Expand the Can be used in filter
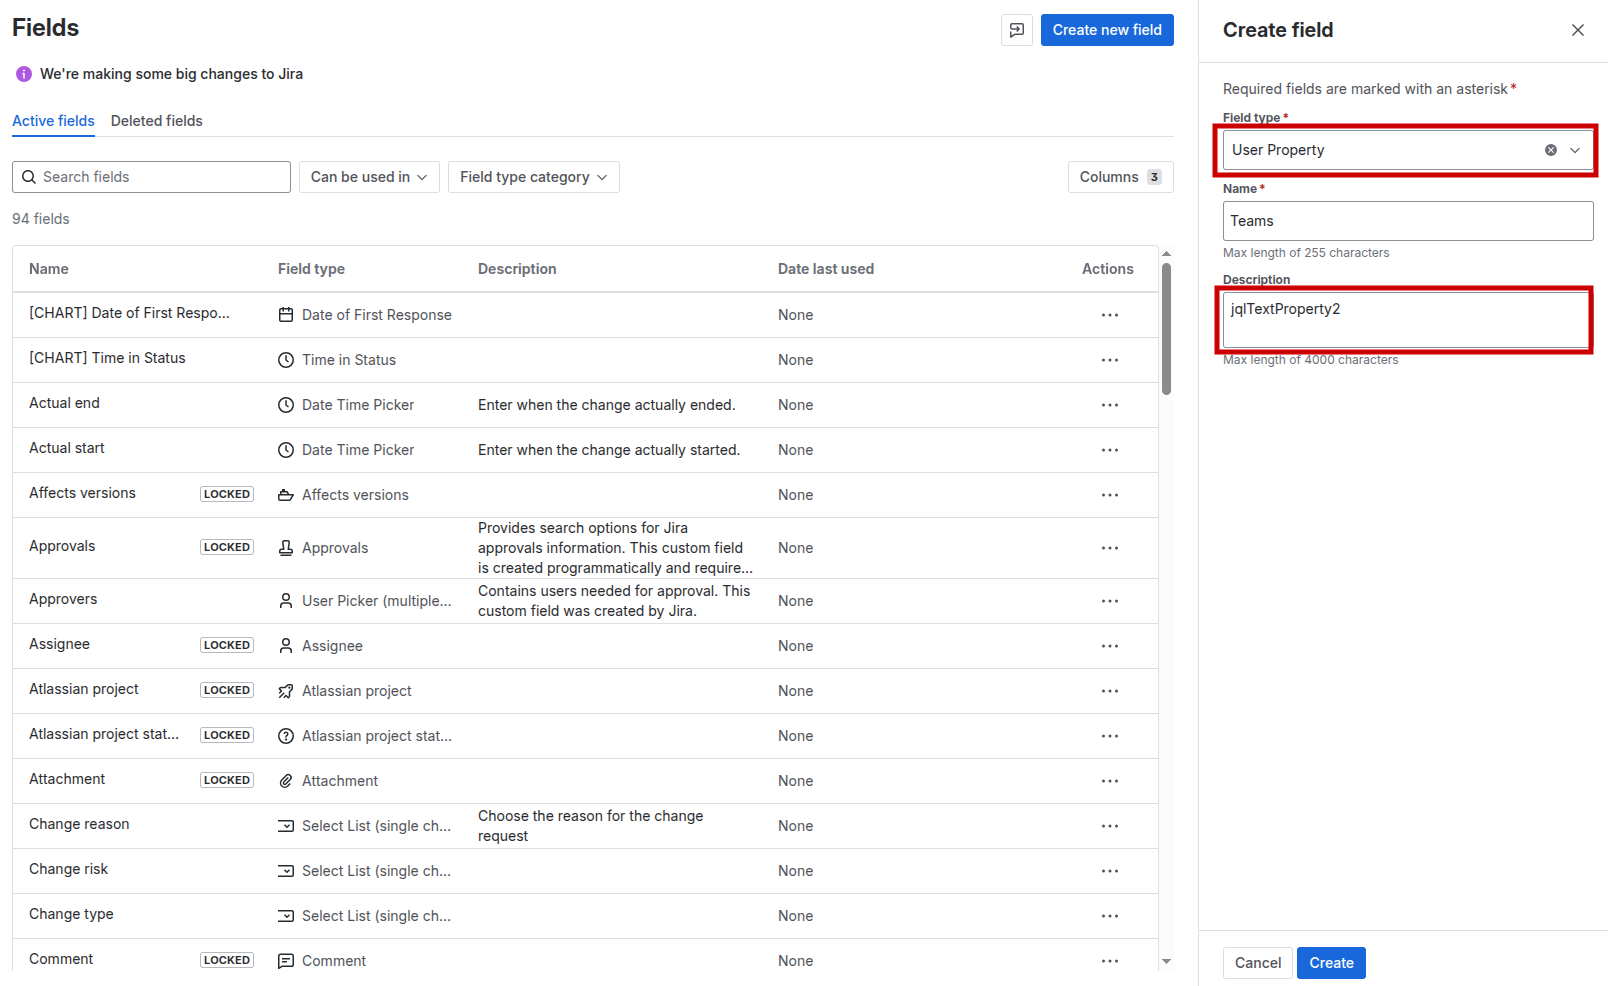The width and height of the screenshot is (1608, 986). pyautogui.click(x=368, y=177)
